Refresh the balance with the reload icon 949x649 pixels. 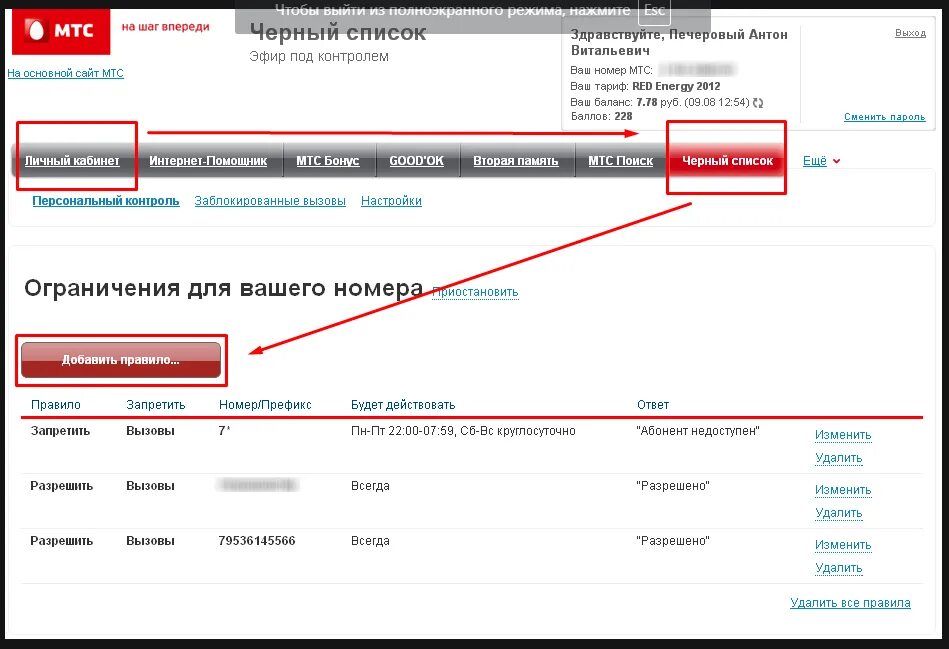[758, 103]
